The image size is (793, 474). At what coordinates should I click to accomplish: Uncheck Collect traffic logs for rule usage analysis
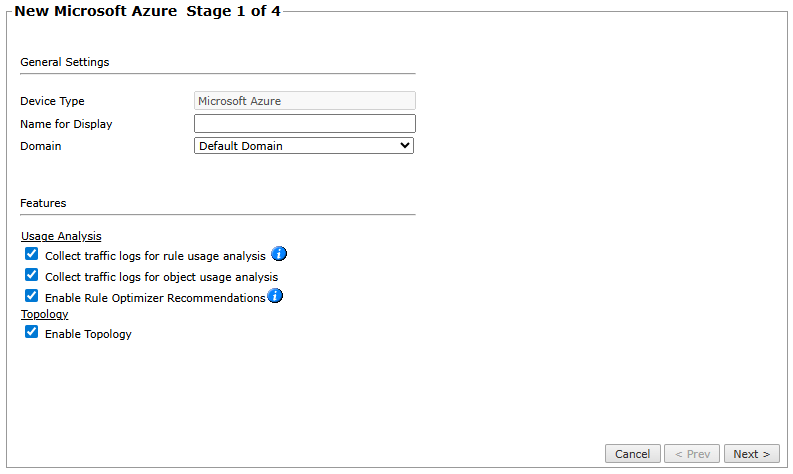pos(32,255)
